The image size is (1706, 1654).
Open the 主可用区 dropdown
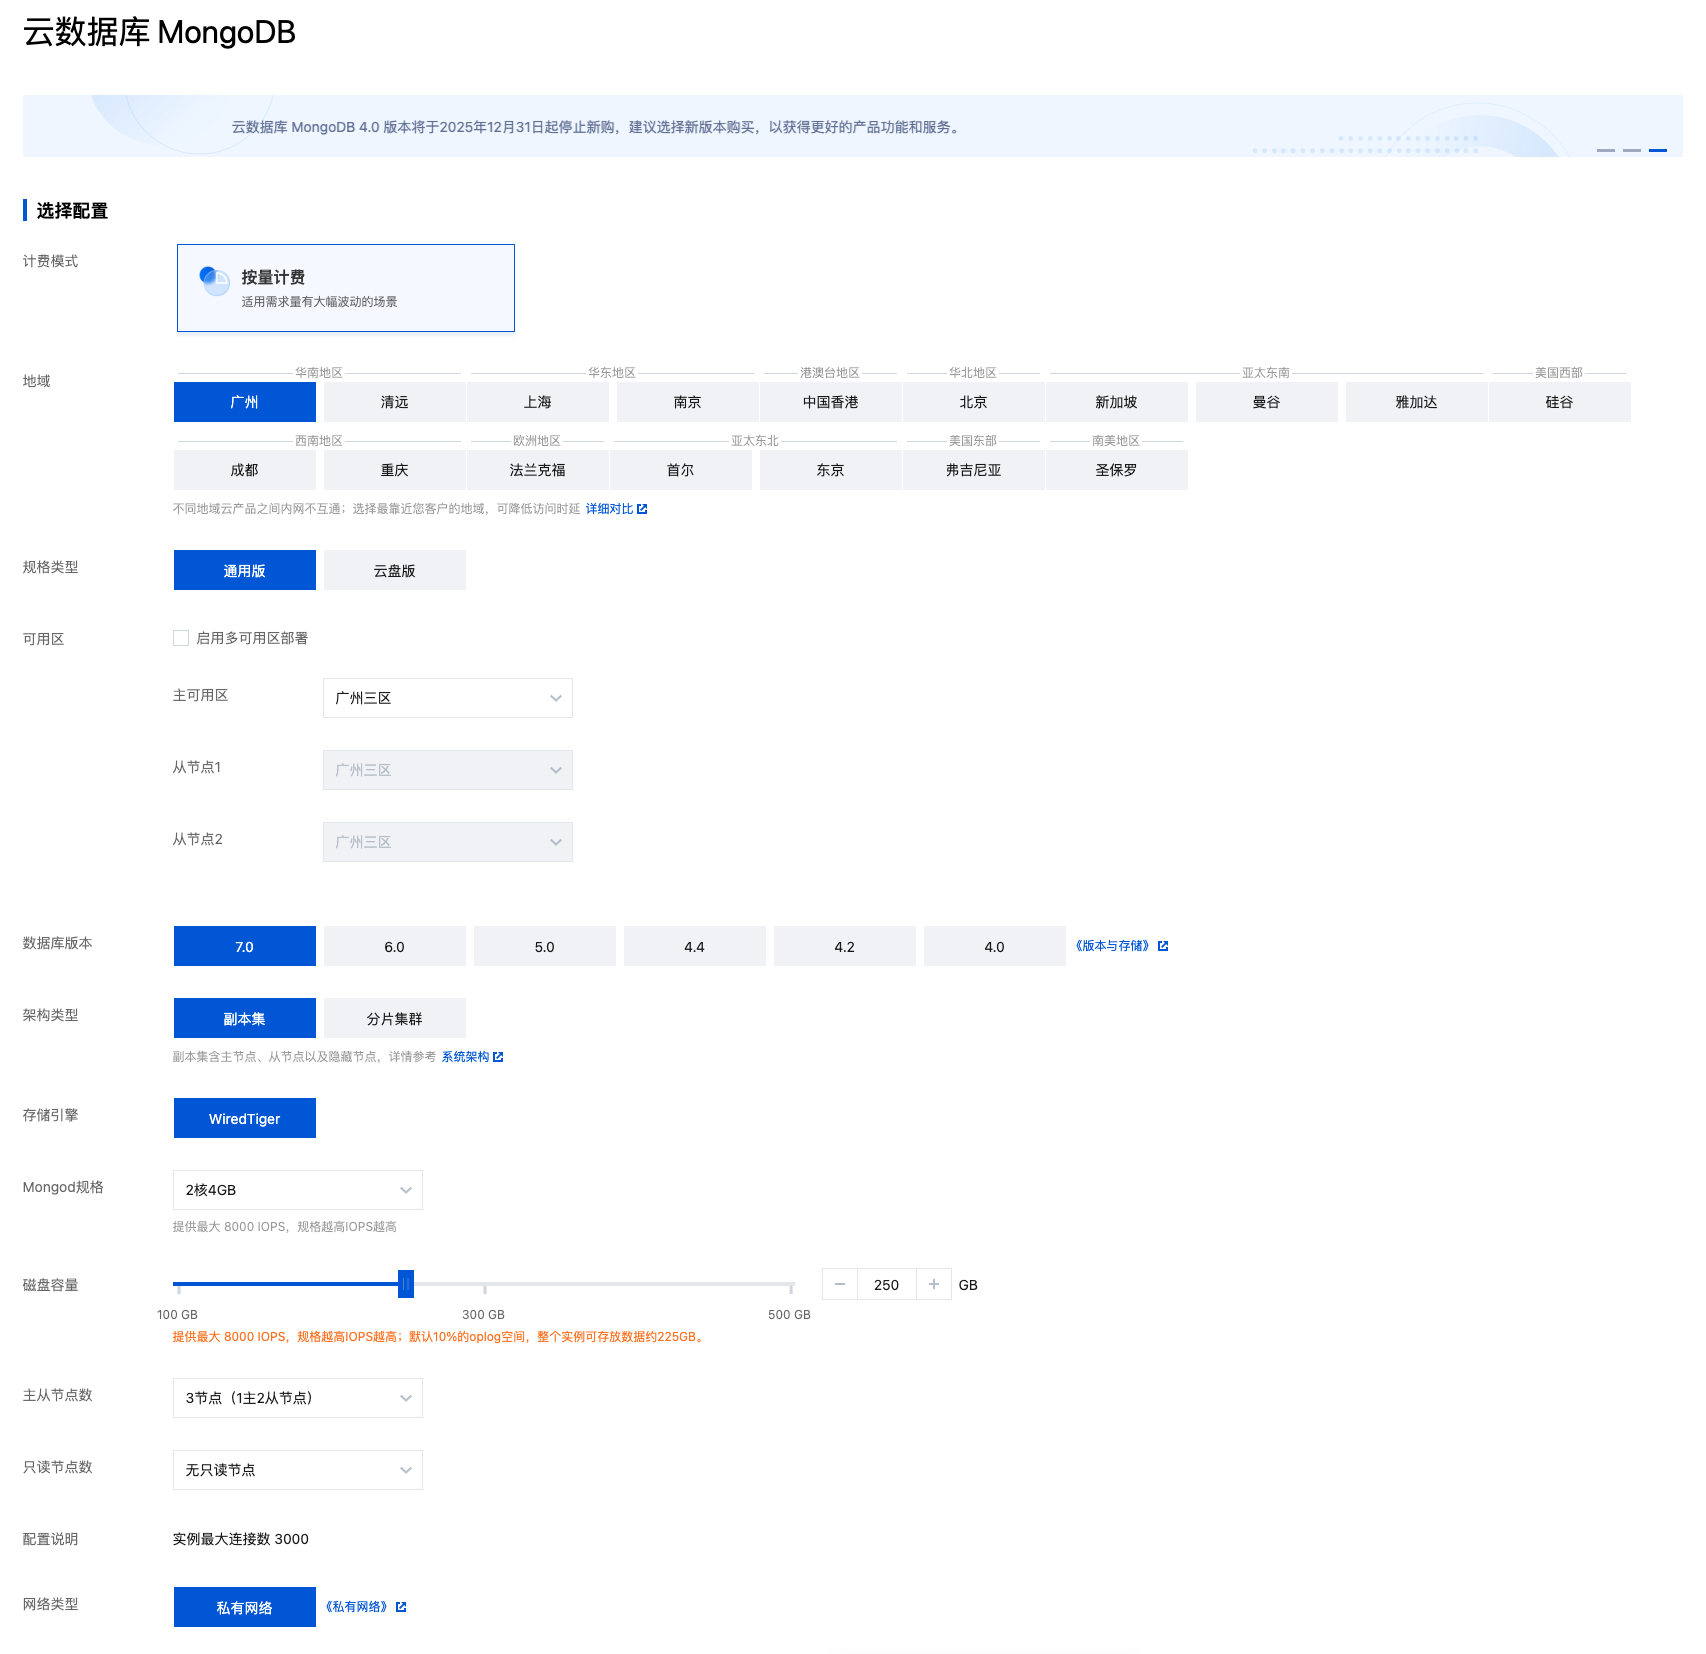[448, 698]
